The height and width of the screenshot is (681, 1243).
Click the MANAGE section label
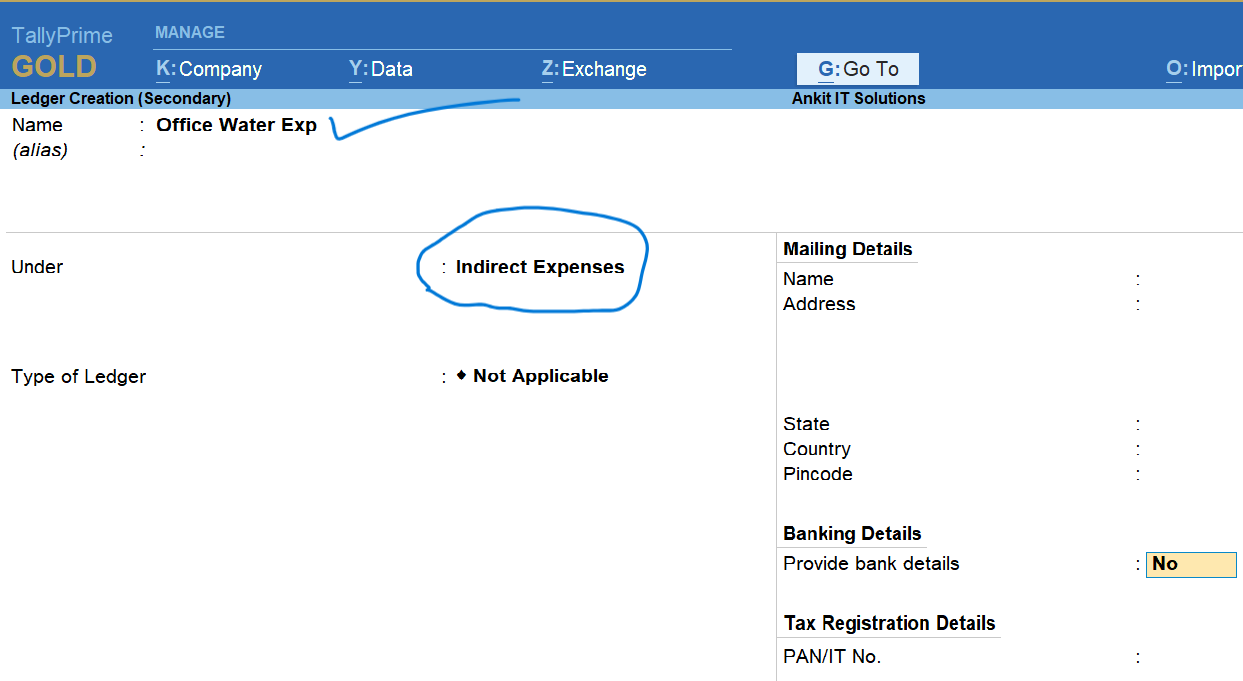tap(190, 32)
